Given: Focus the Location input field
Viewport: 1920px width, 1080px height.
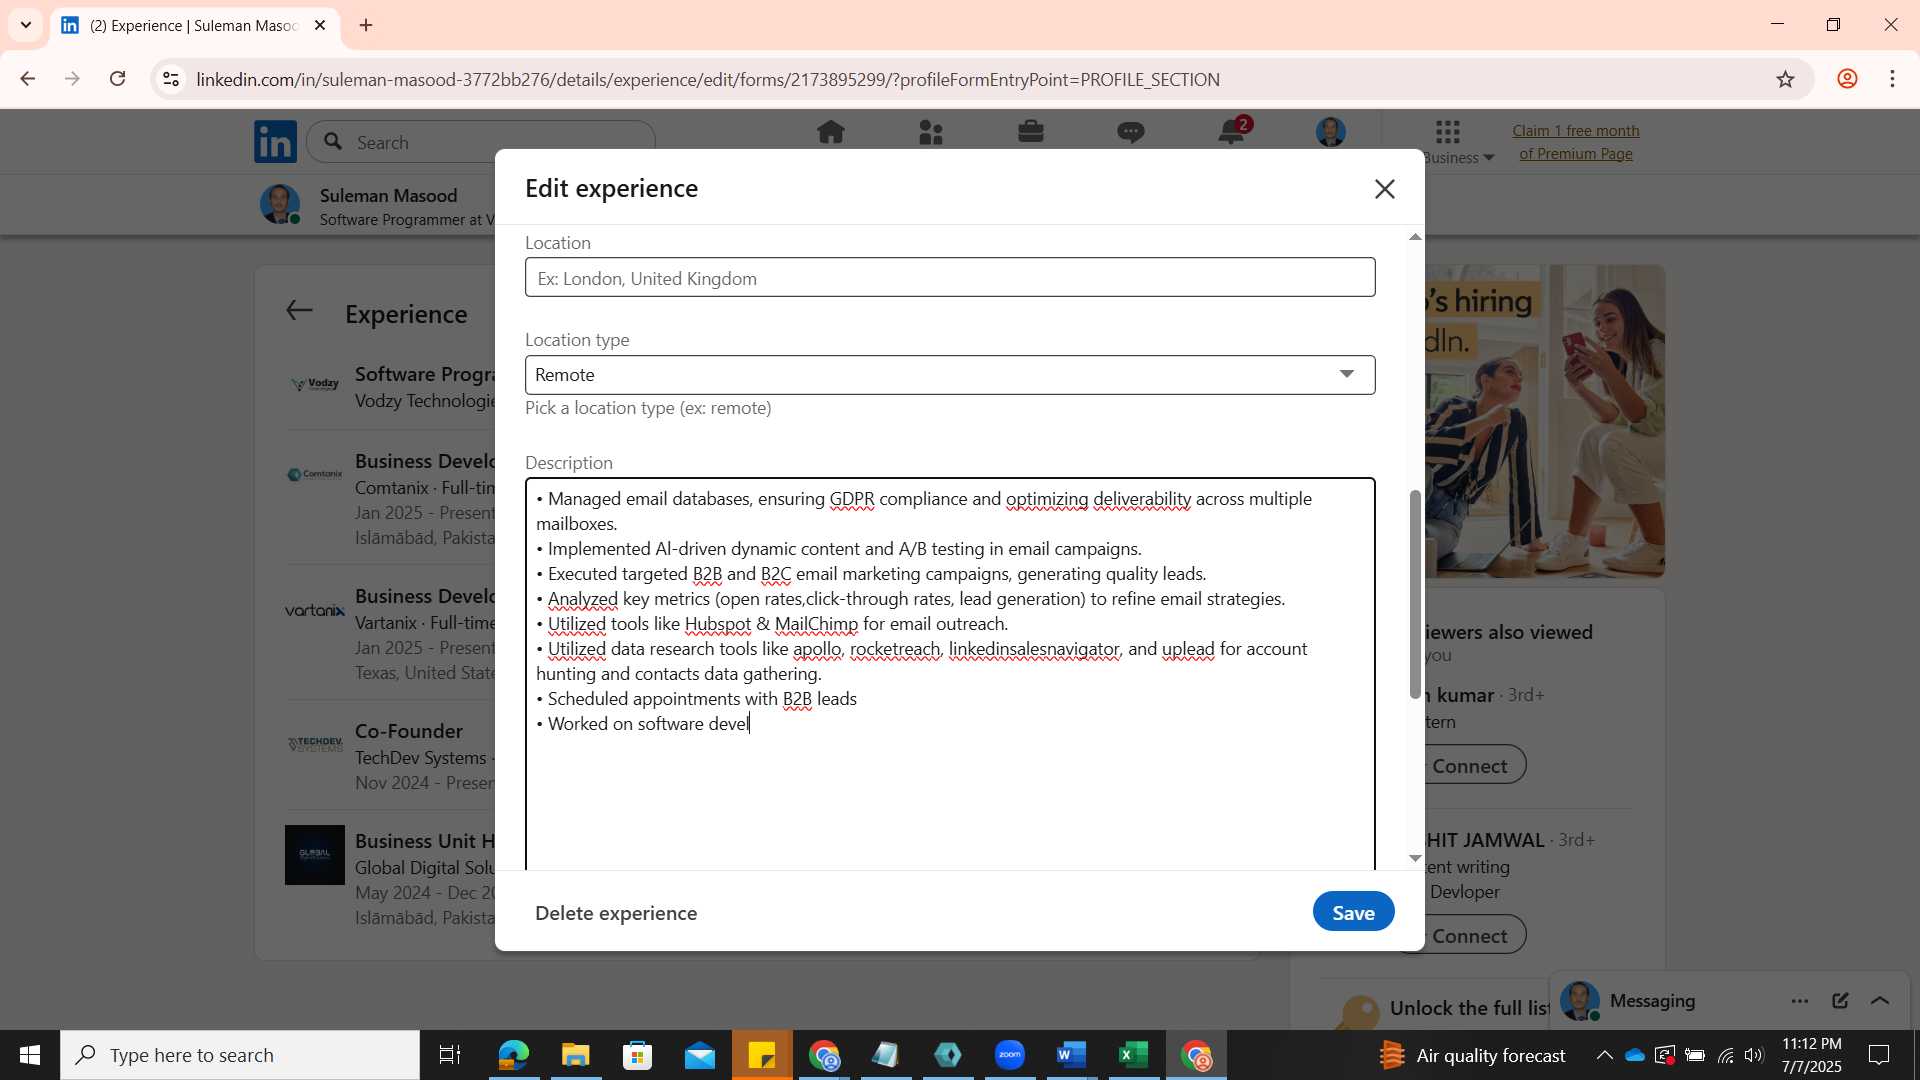Looking at the screenshot, I should point(950,278).
